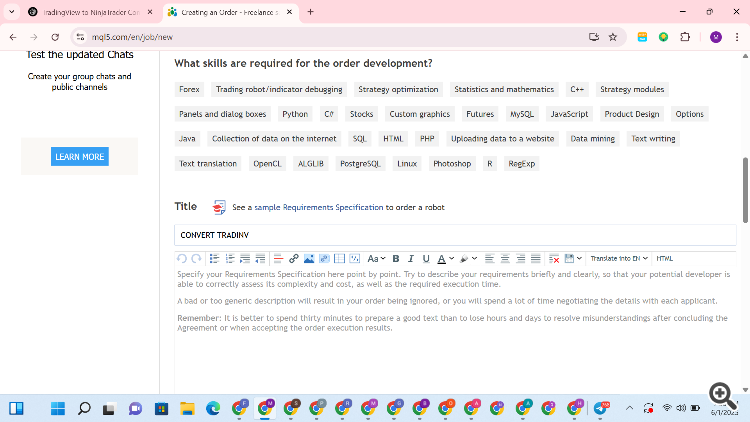Open a new browser tab
The width and height of the screenshot is (750, 422).
click(310, 12)
